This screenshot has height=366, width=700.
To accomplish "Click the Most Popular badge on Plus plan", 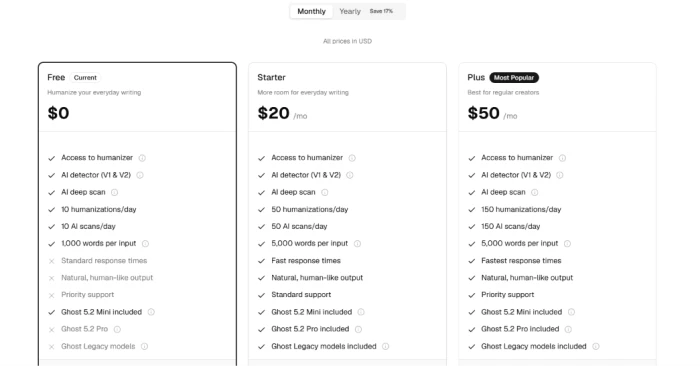I will [x=514, y=78].
